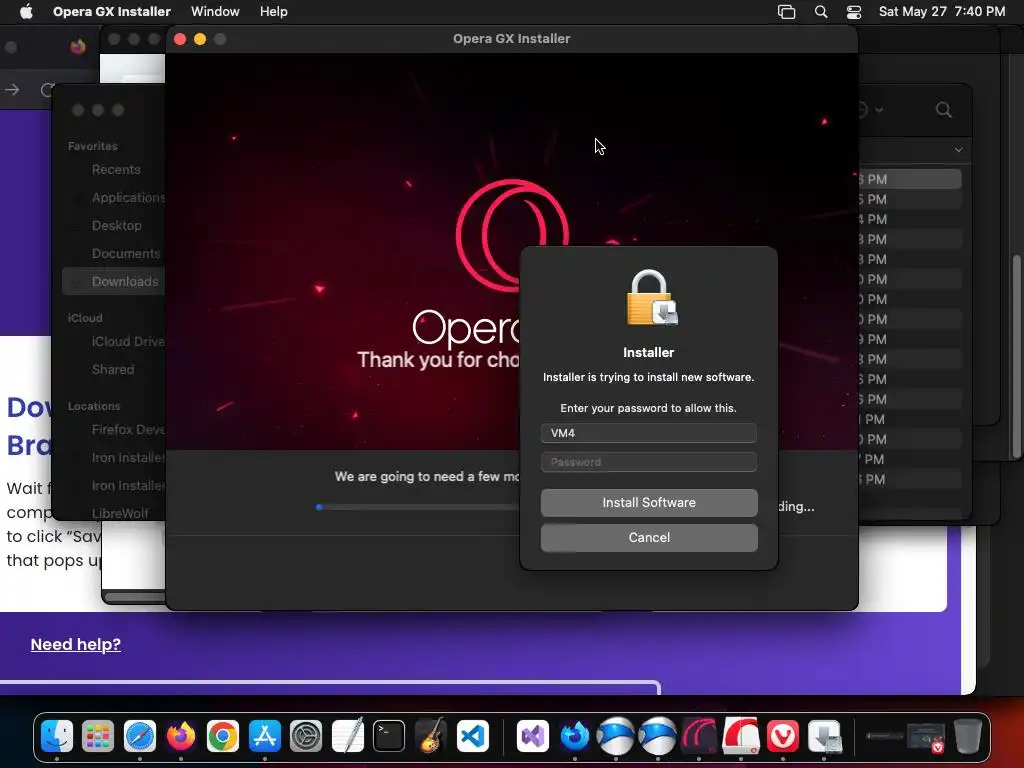1024x768 pixels.
Task: Open Terminal from the dock
Action: [389, 736]
